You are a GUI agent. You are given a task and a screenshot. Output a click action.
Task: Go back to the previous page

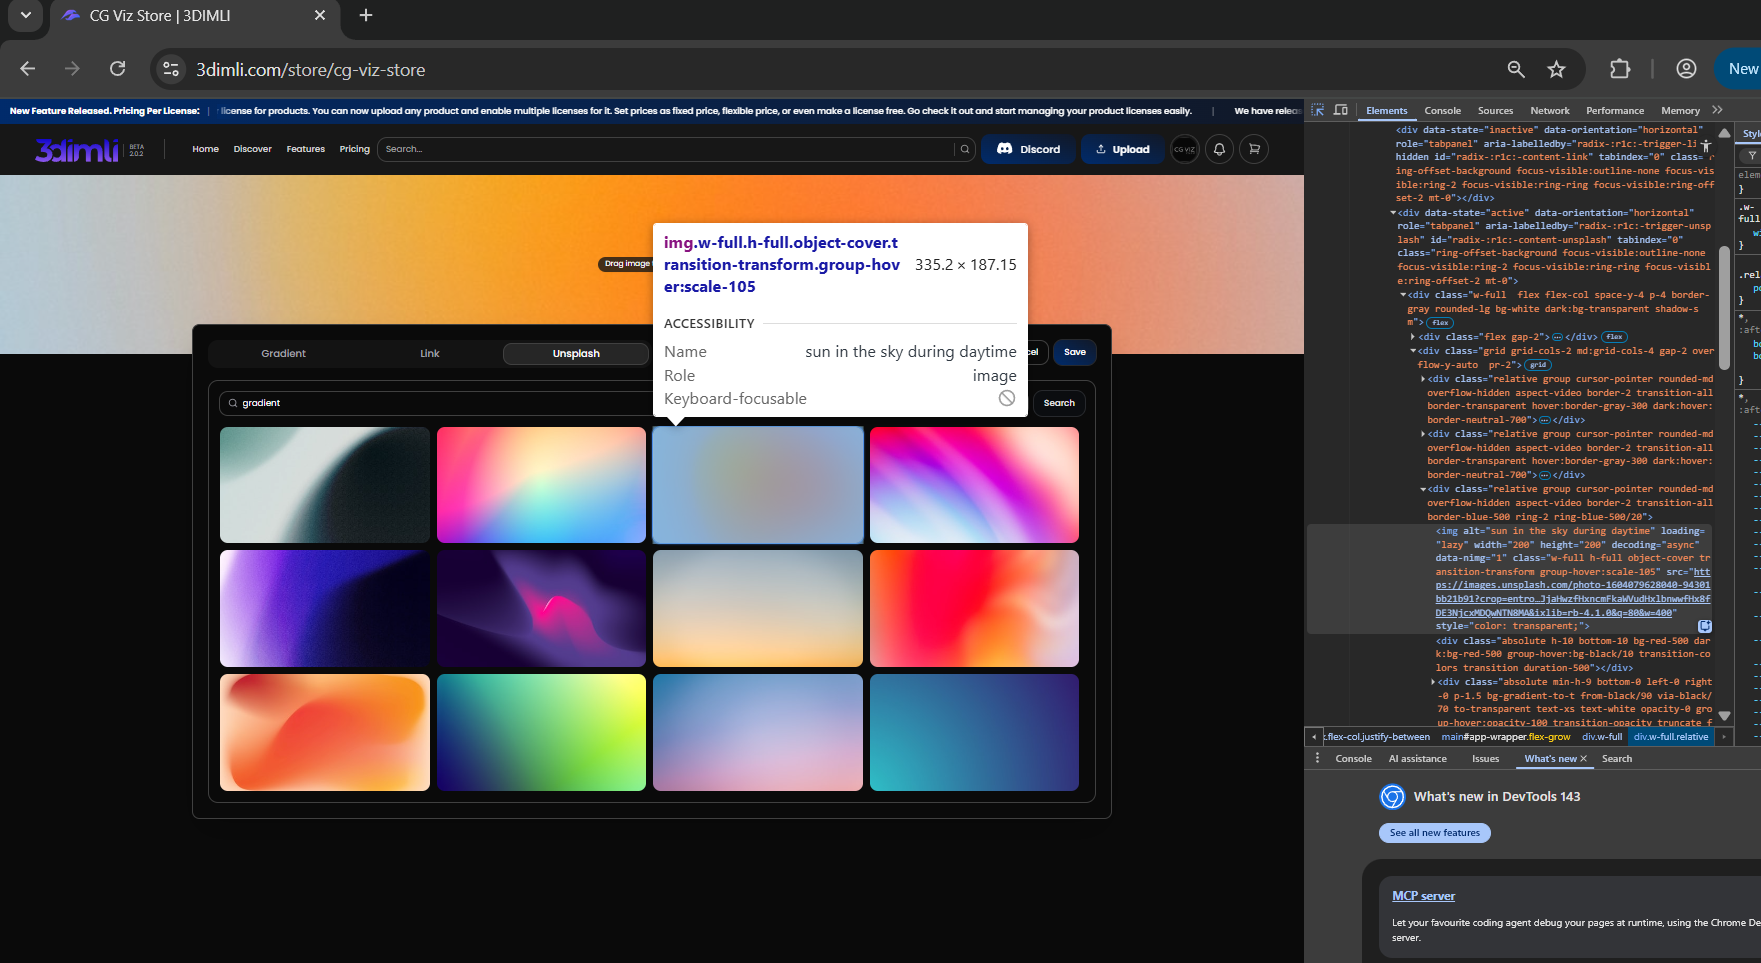(28, 69)
